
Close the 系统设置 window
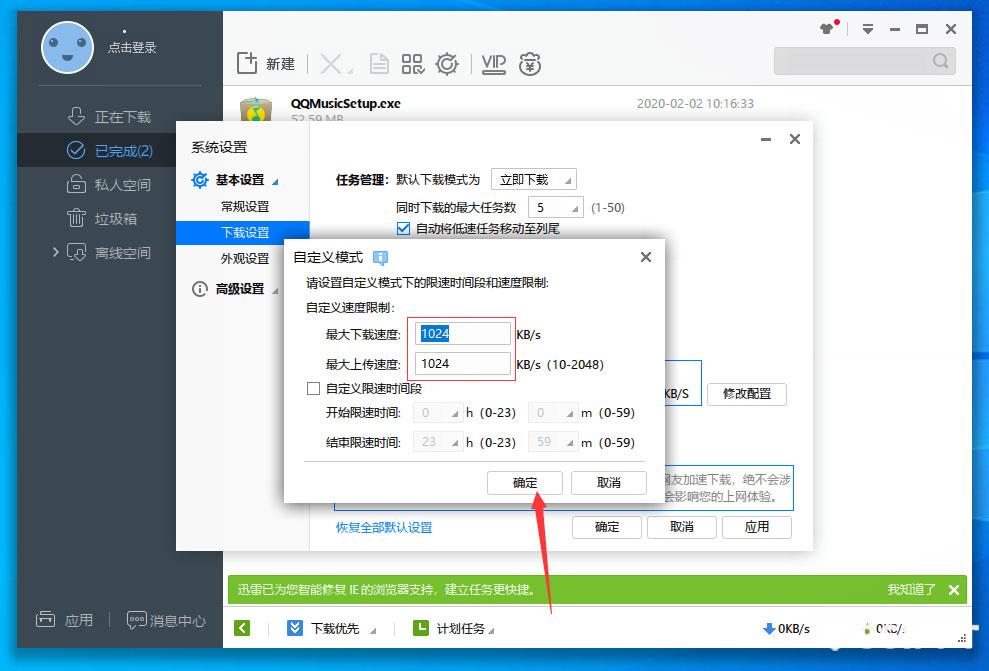[795, 139]
